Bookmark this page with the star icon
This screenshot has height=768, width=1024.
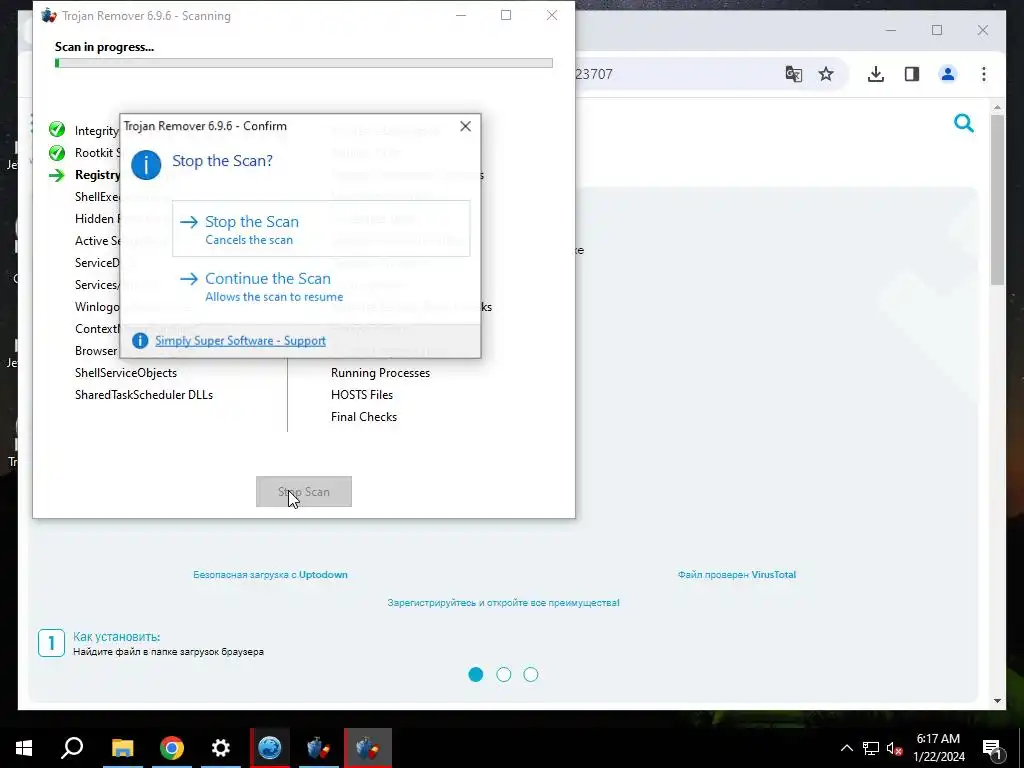826,74
